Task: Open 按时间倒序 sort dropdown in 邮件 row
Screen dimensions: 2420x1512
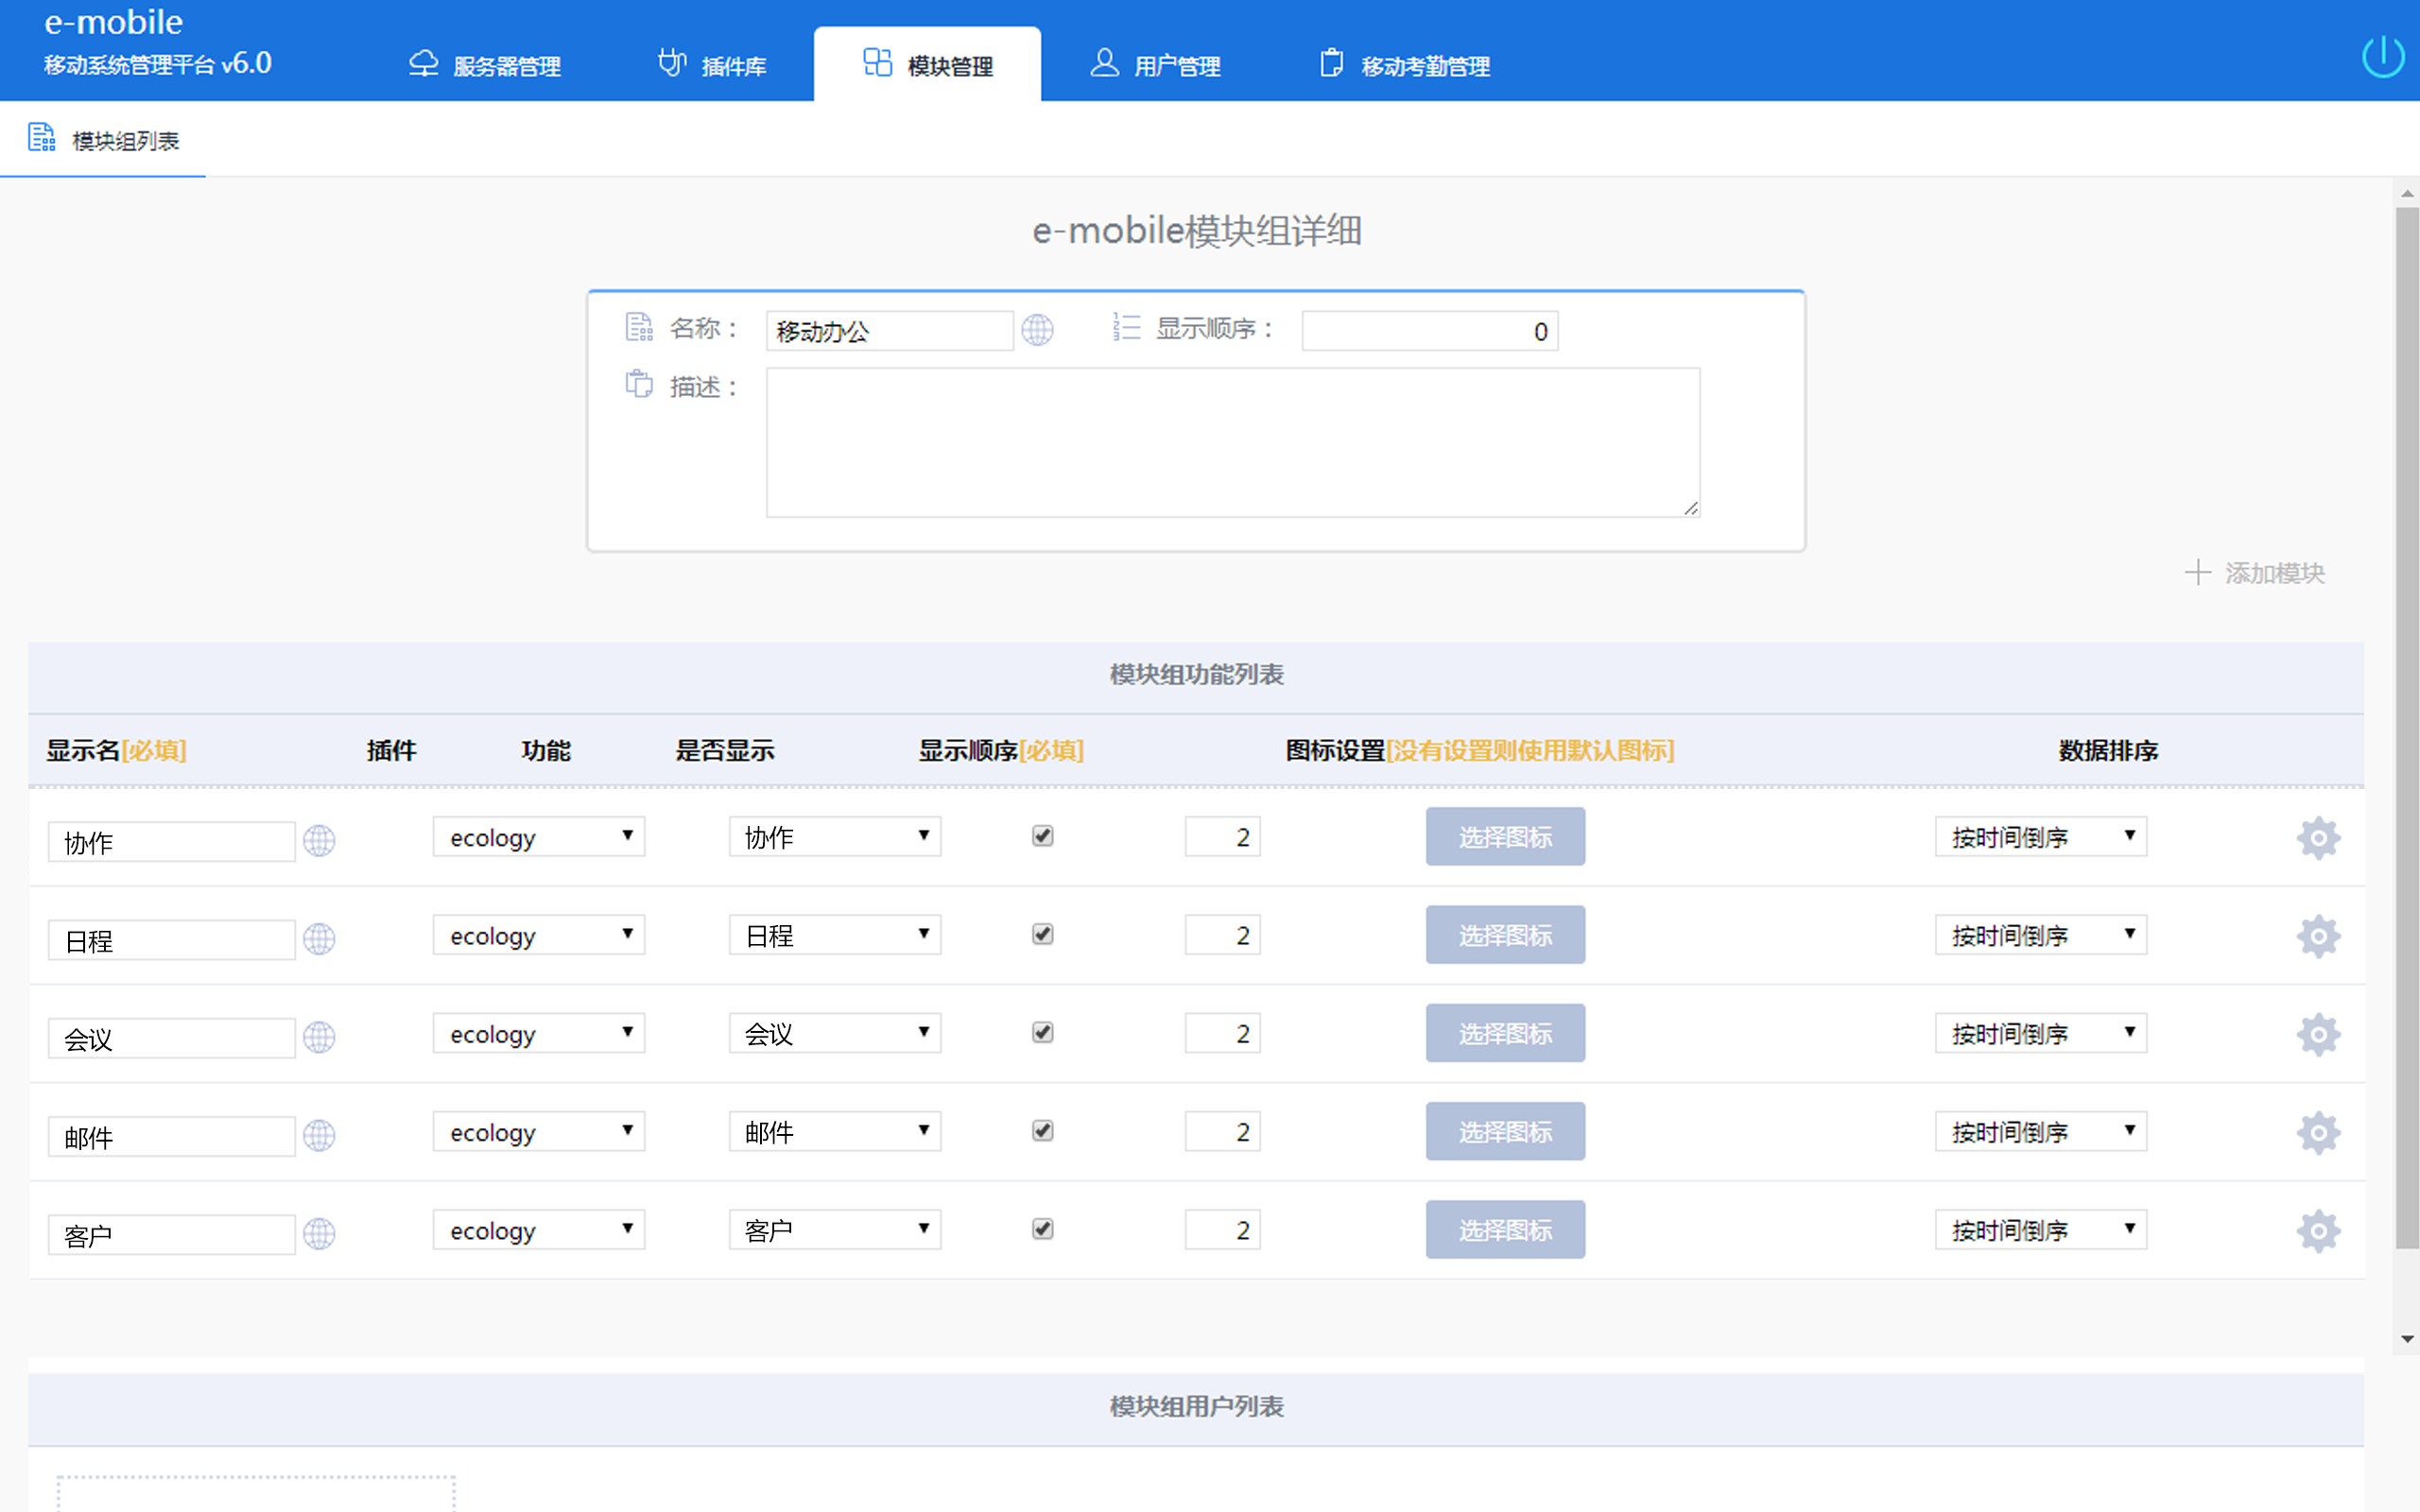Action: tap(2041, 1132)
